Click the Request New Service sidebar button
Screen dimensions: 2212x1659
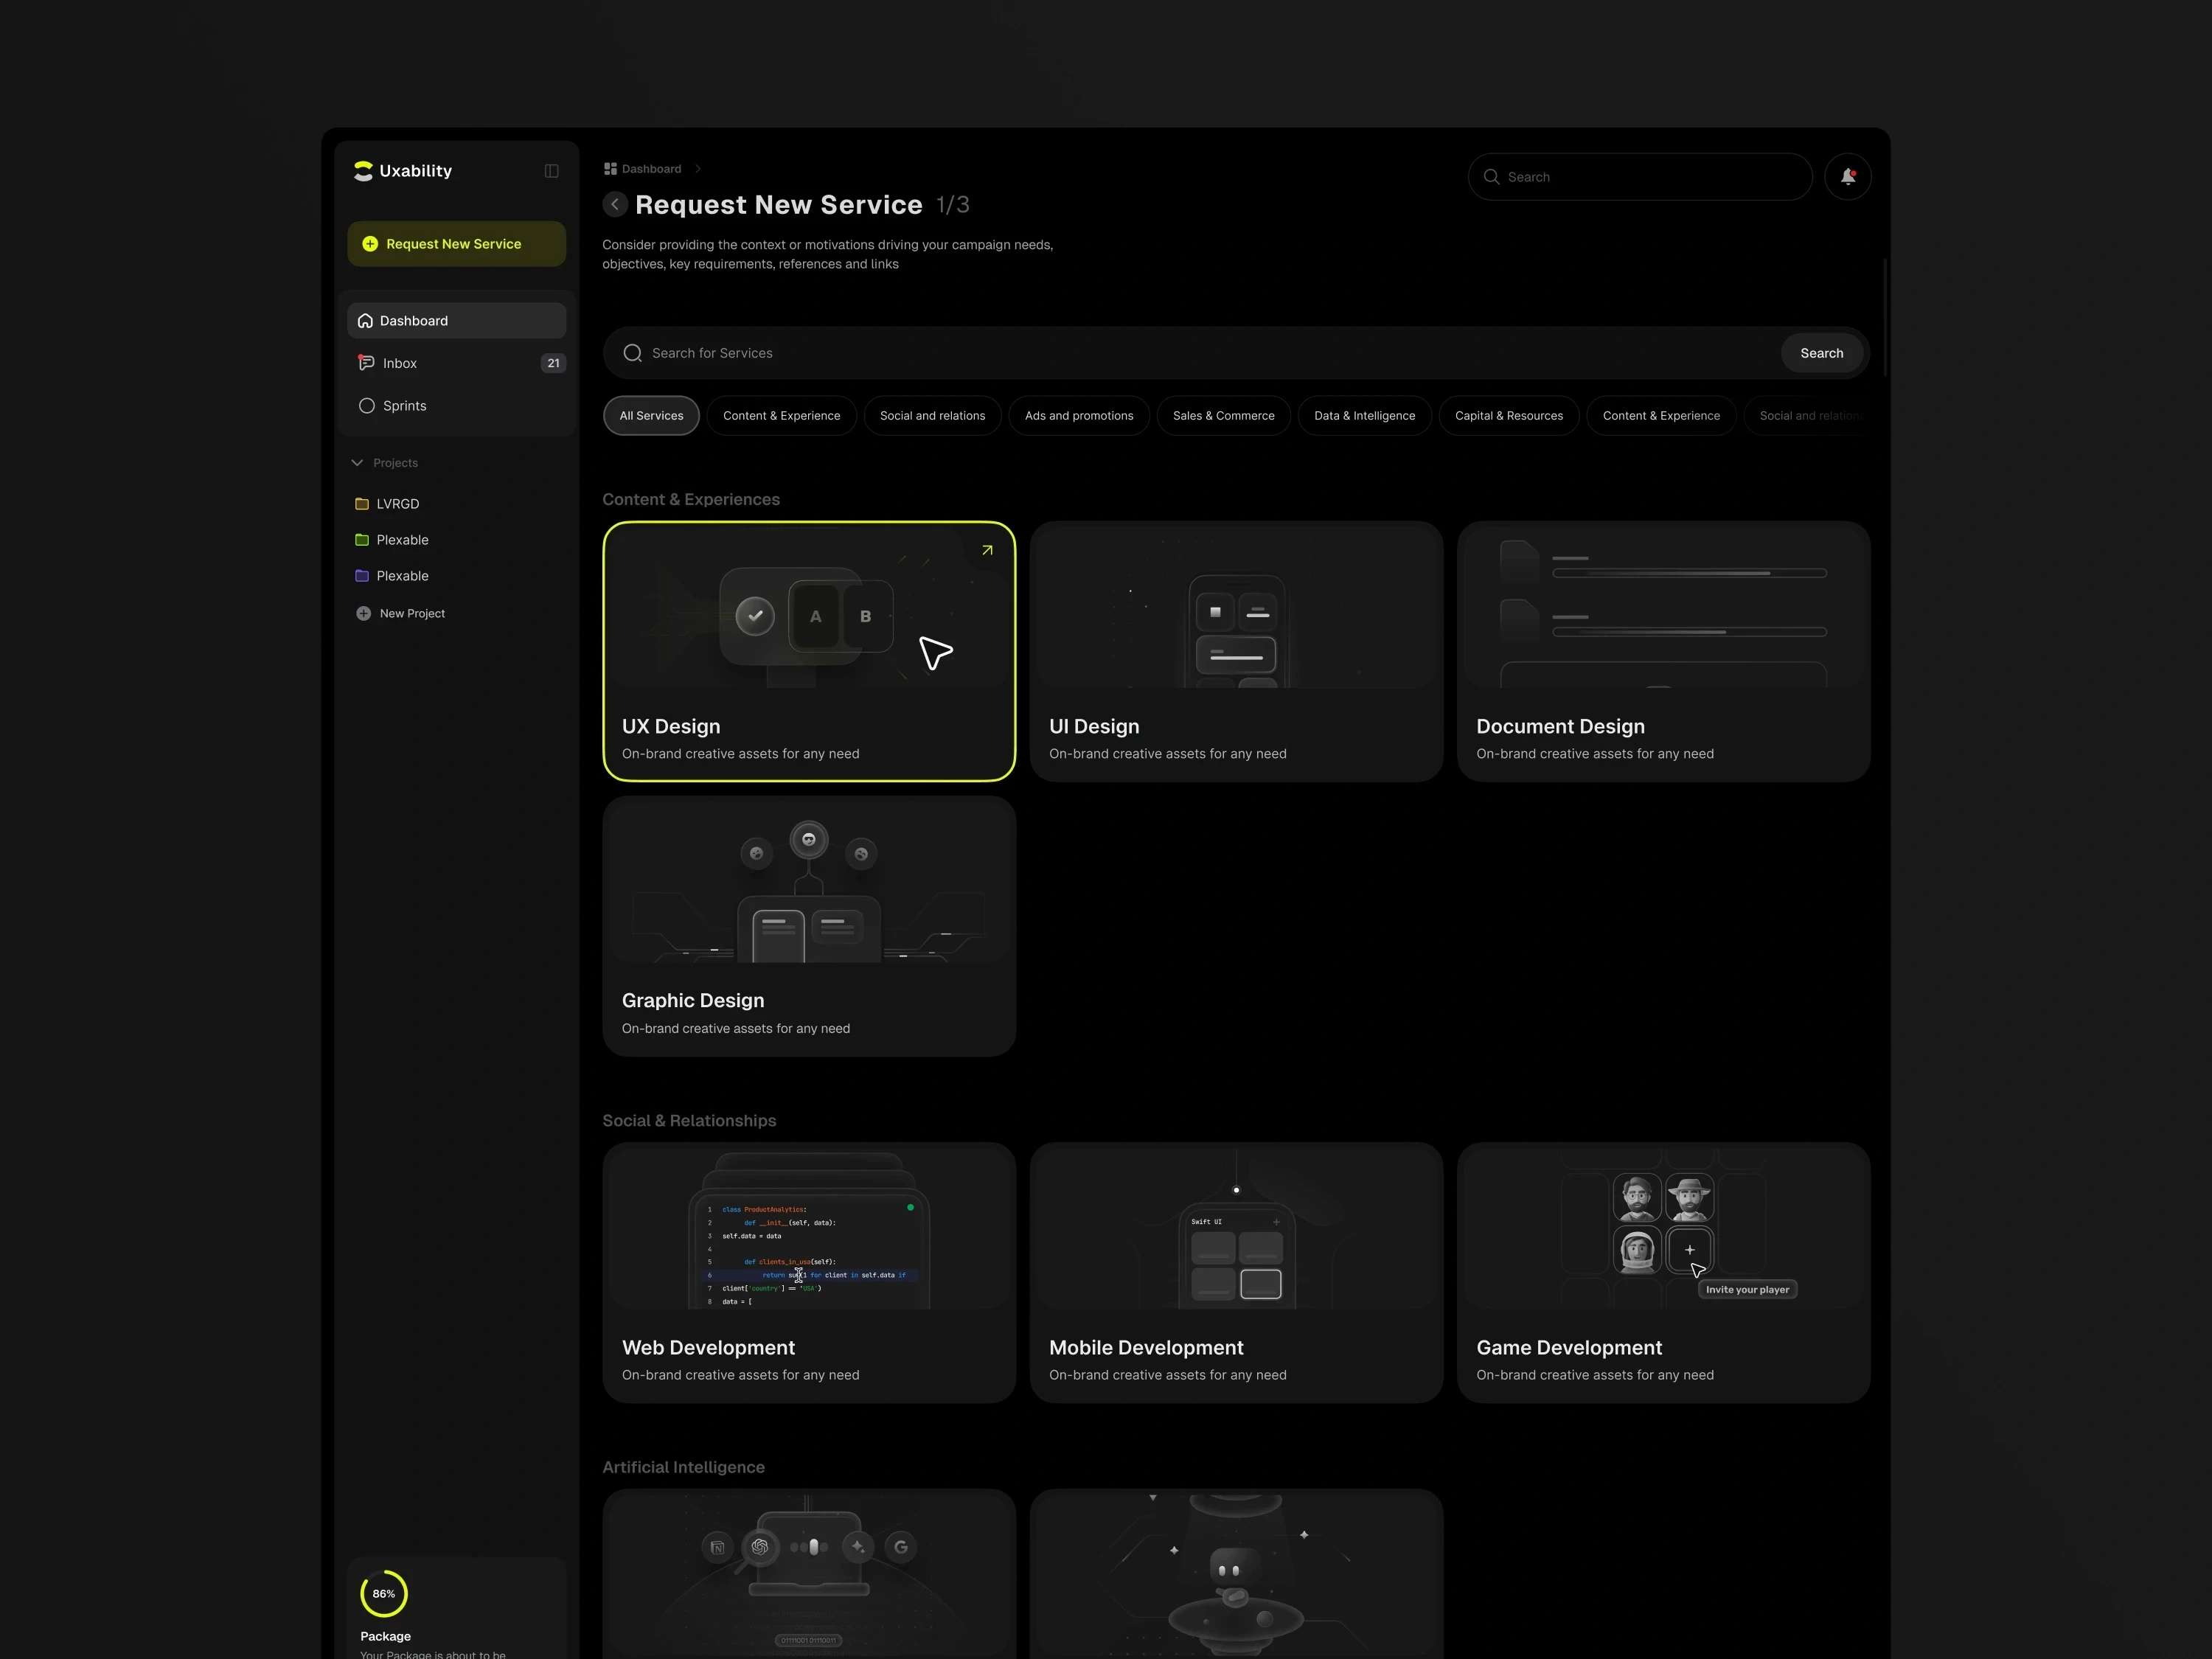[456, 244]
